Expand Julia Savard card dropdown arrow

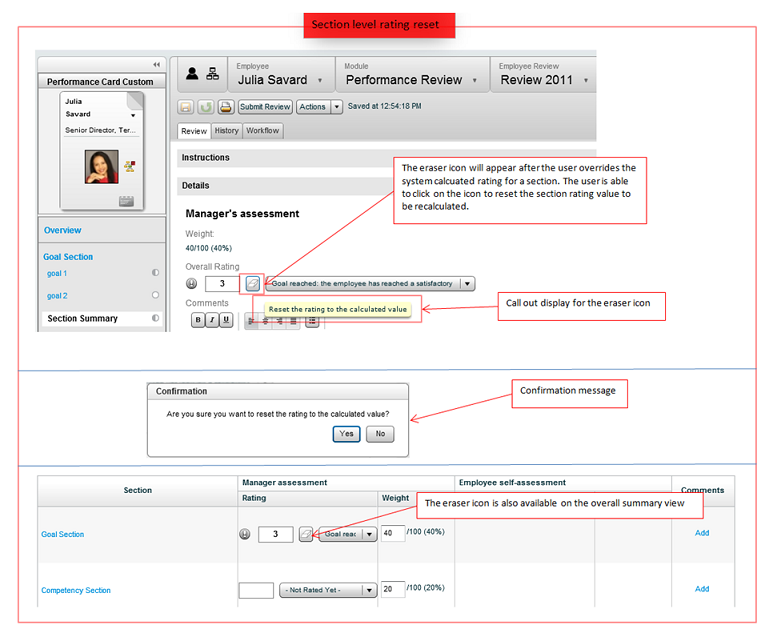[133, 115]
